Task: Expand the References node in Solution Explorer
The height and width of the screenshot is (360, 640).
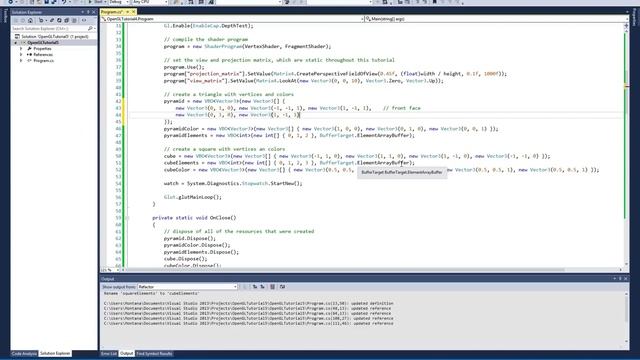Action: click(21, 54)
